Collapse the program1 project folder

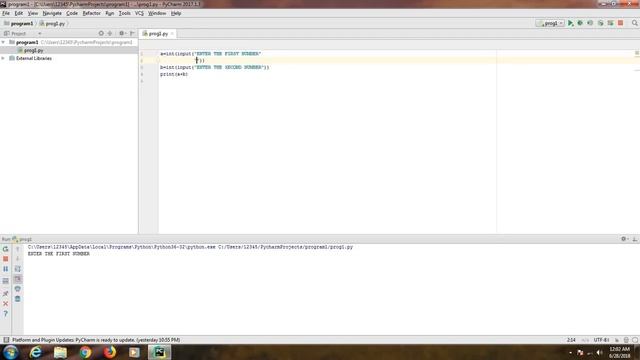3,42
